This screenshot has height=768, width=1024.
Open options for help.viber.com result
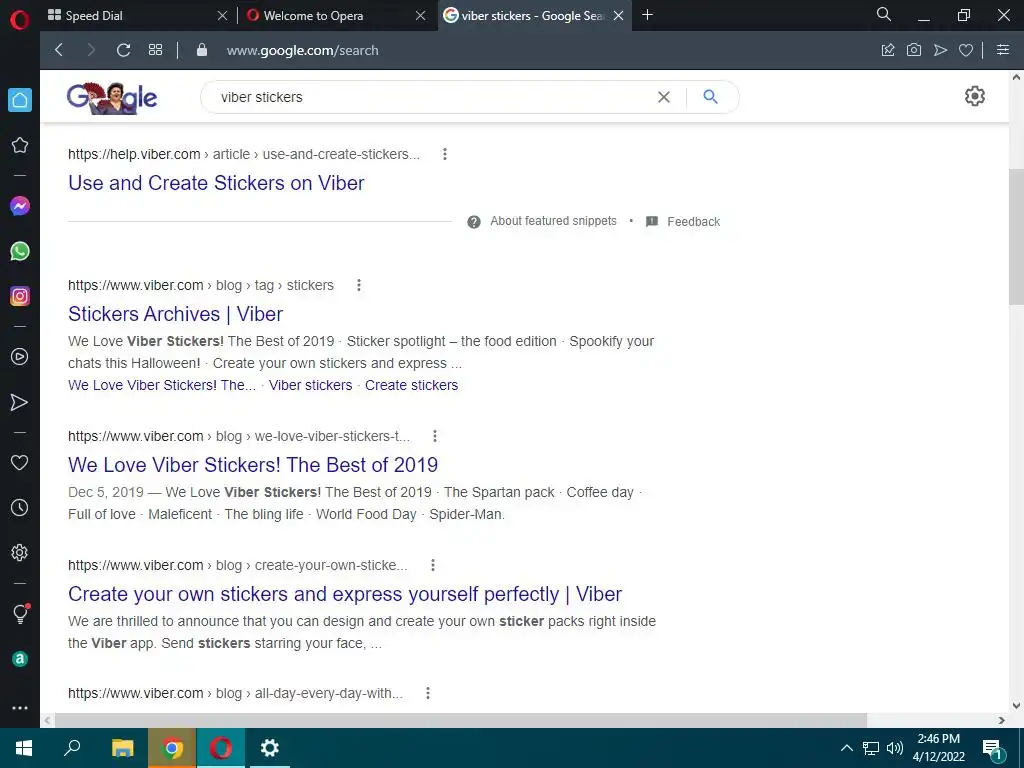[445, 154]
